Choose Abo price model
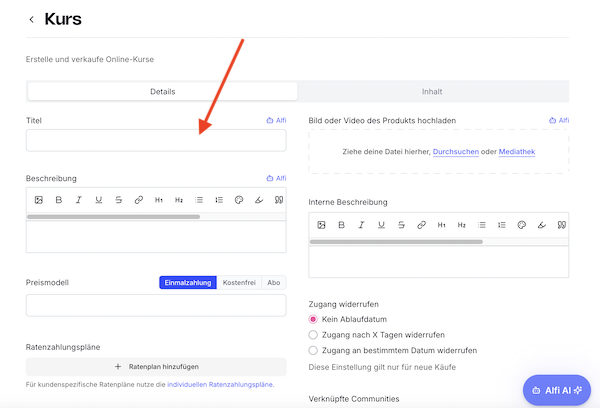The width and height of the screenshot is (600, 408). (x=274, y=282)
